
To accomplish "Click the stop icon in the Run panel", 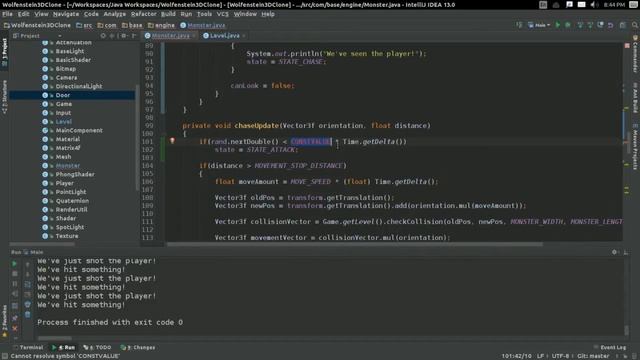I will 15,274.
